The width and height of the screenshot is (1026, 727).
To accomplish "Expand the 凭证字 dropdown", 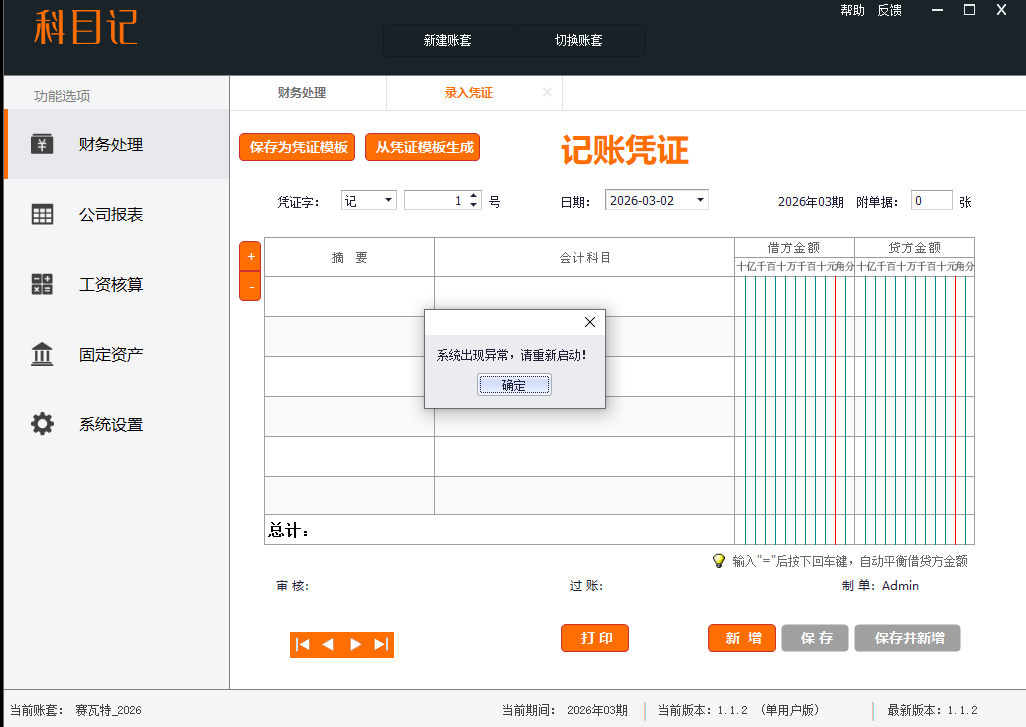I will point(388,201).
